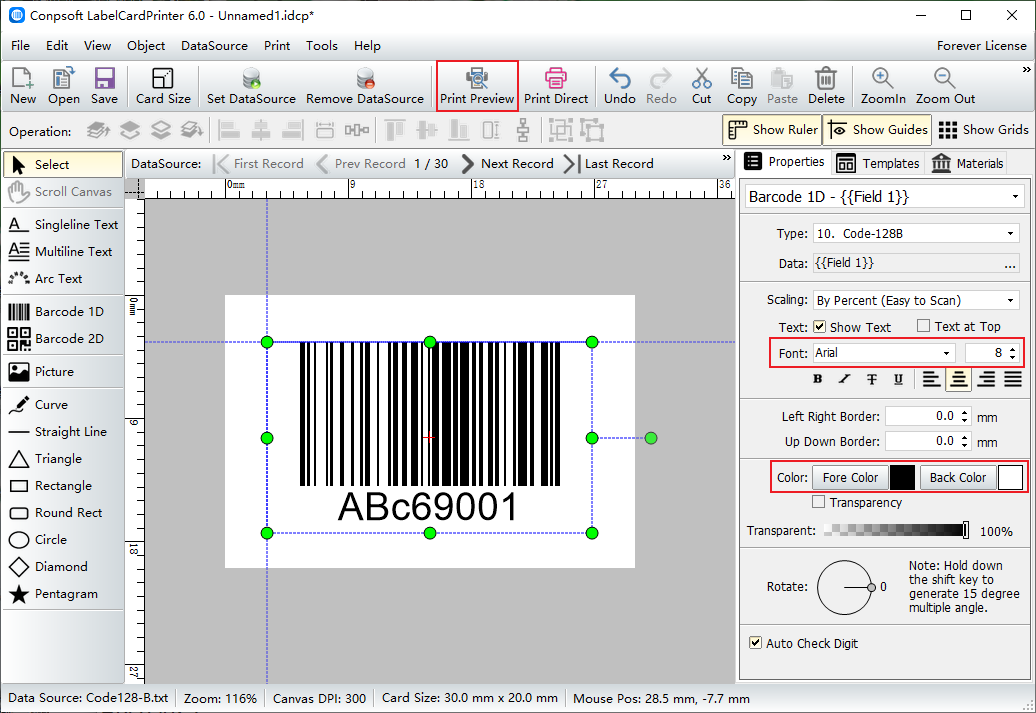The width and height of the screenshot is (1036, 713).
Task: Copy the selected barcode object
Action: (x=741, y=86)
